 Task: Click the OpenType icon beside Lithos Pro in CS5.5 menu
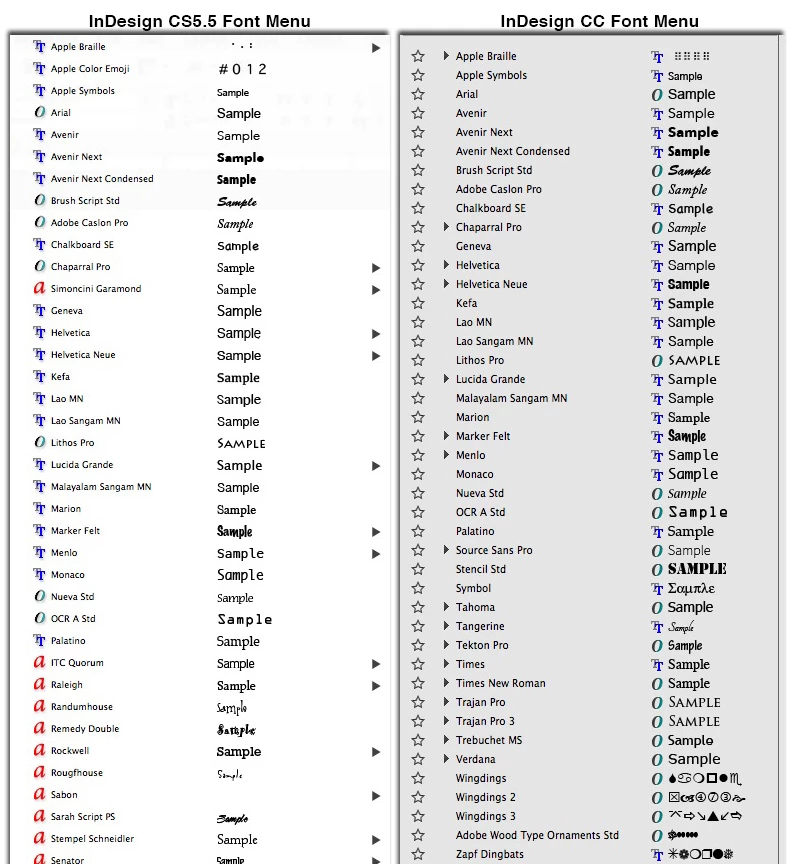(x=39, y=442)
